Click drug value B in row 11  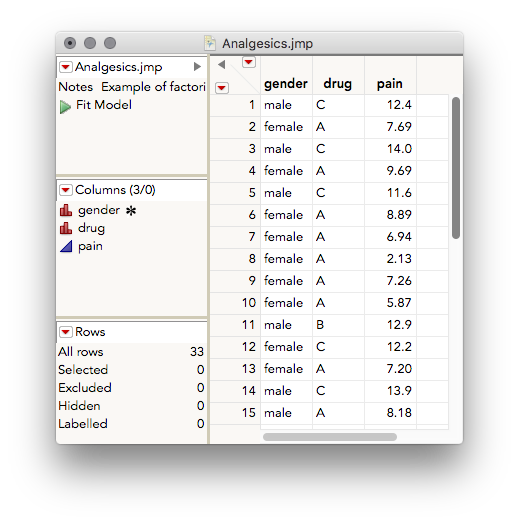click(320, 325)
